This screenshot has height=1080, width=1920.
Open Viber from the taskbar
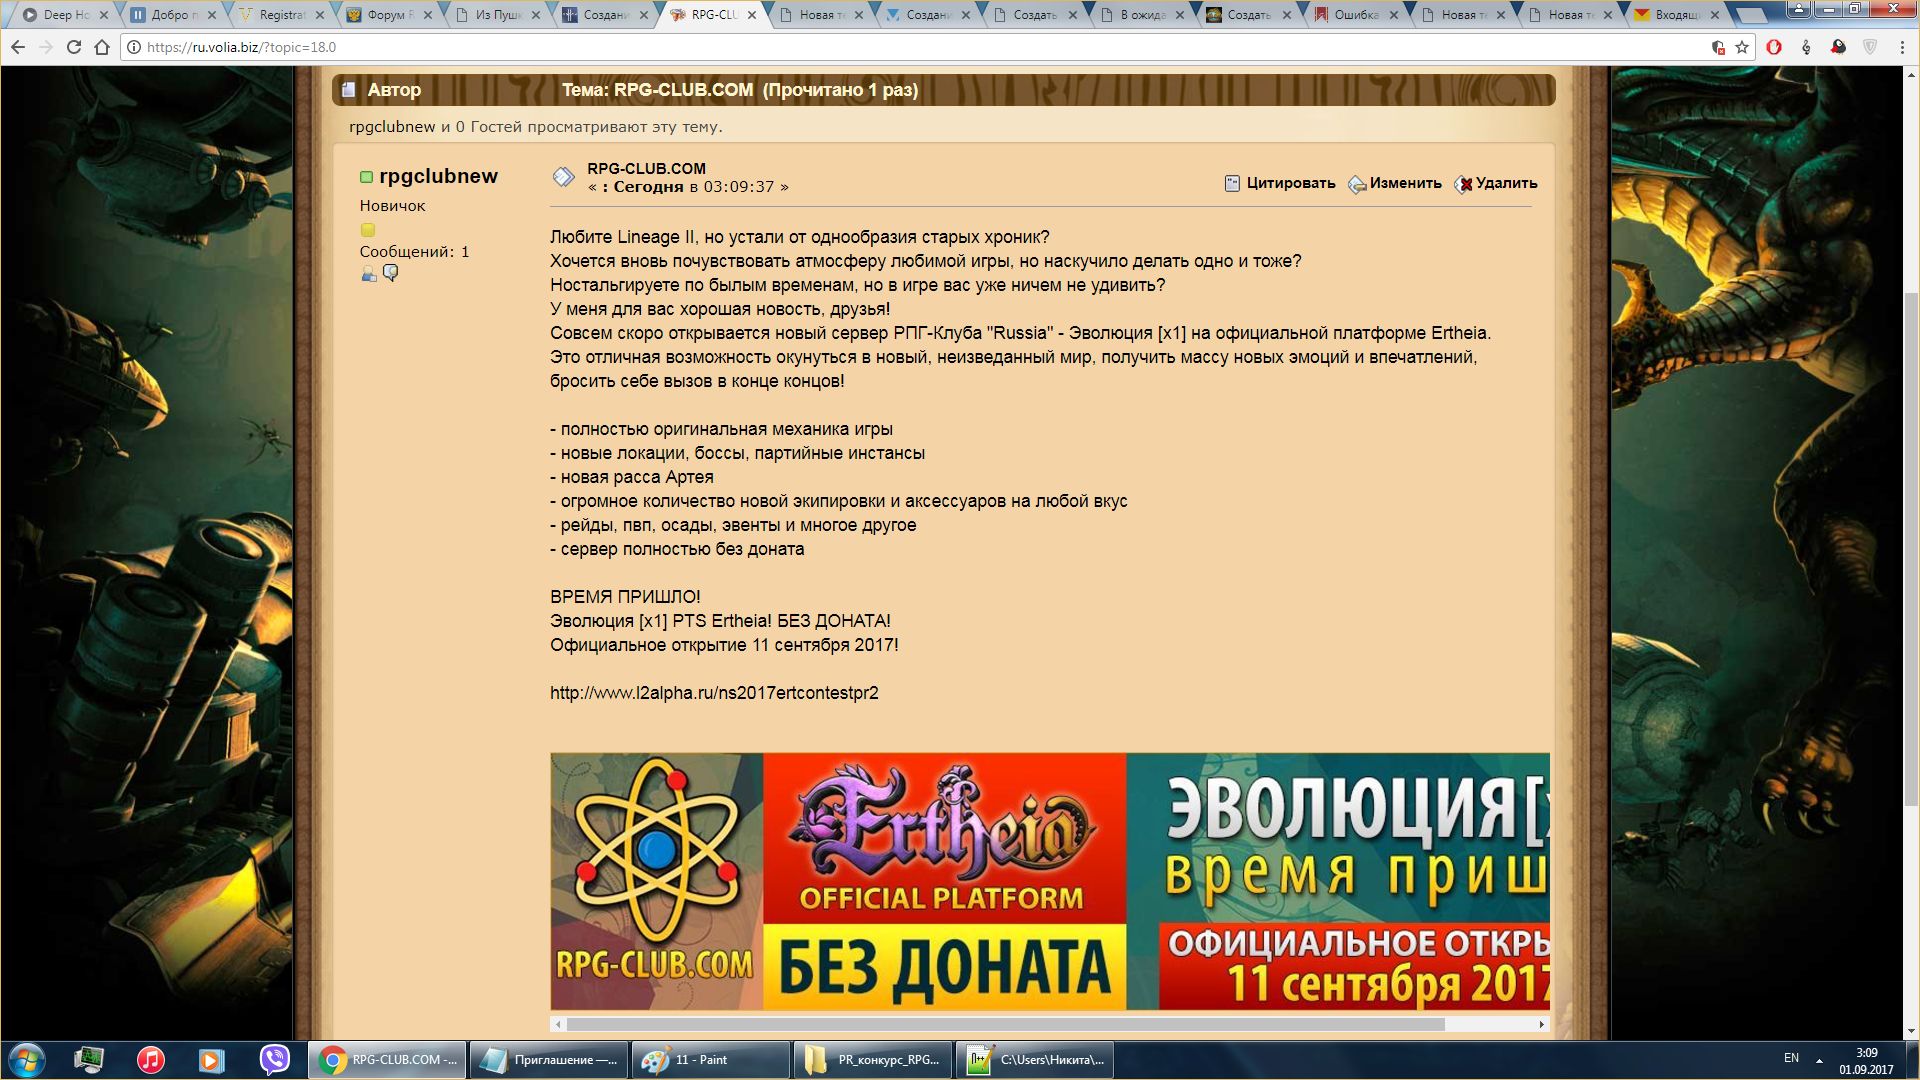[x=274, y=1059]
